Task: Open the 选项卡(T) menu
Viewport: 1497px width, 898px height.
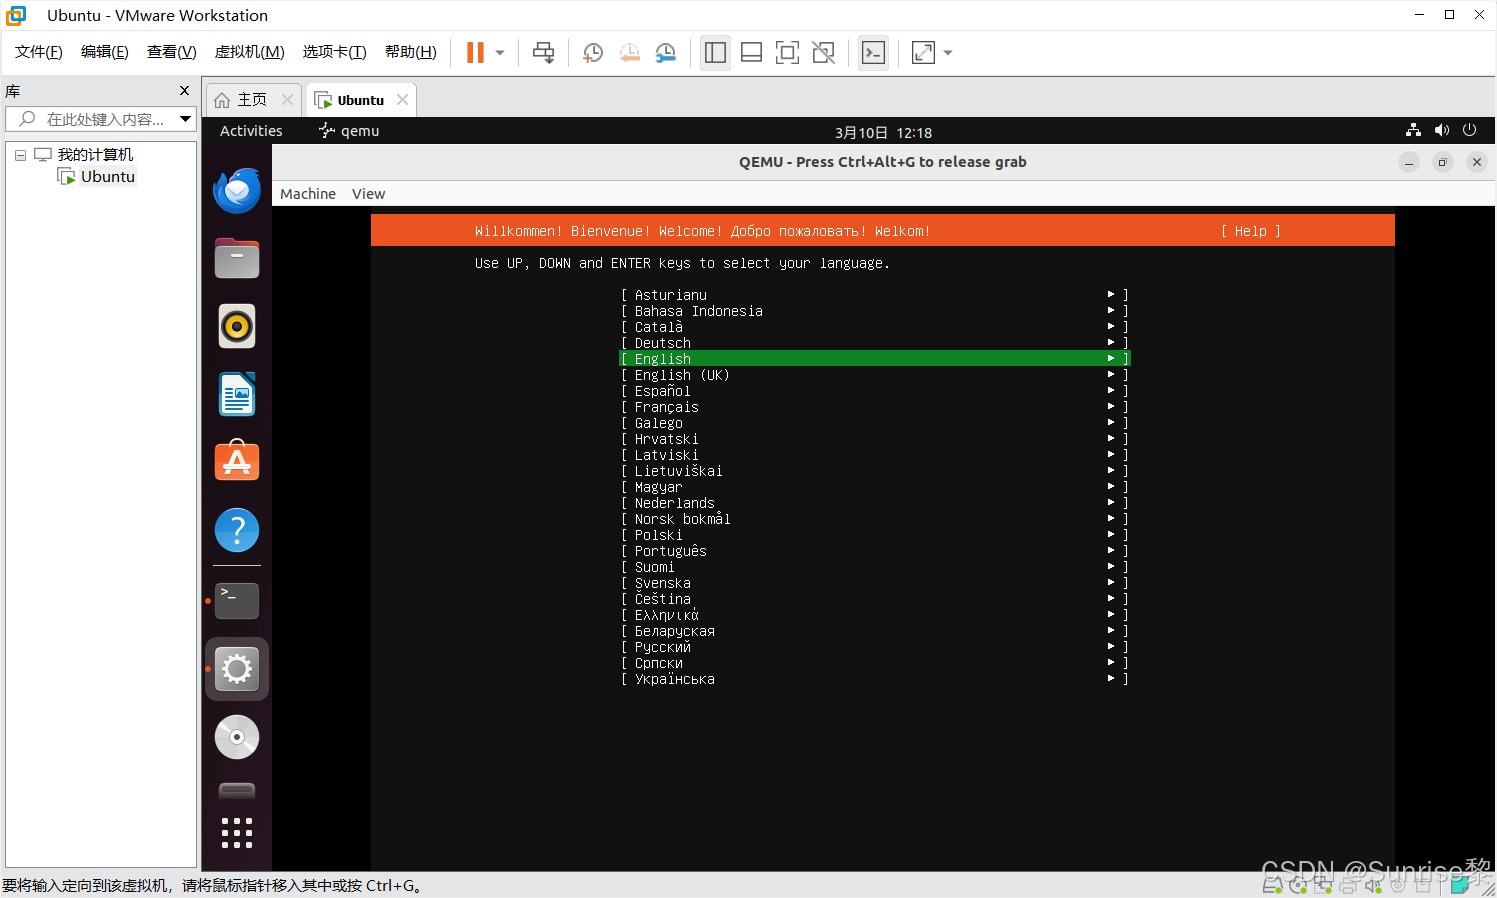Action: pos(334,52)
